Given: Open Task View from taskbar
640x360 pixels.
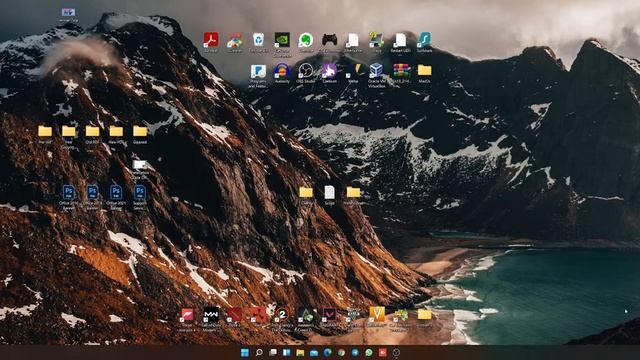Looking at the screenshot, I should point(273,353).
